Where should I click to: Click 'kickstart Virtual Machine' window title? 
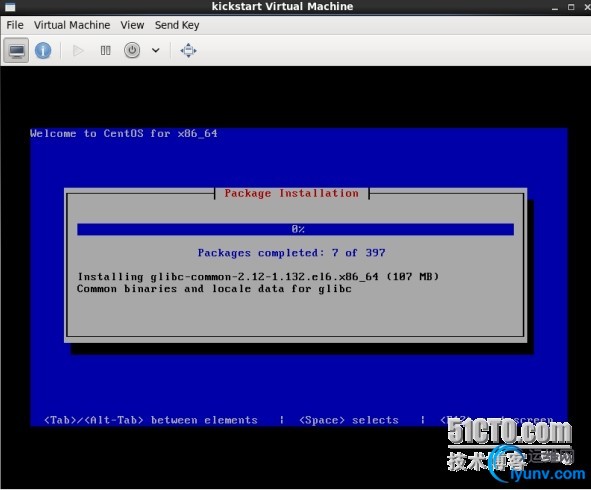tap(282, 6)
